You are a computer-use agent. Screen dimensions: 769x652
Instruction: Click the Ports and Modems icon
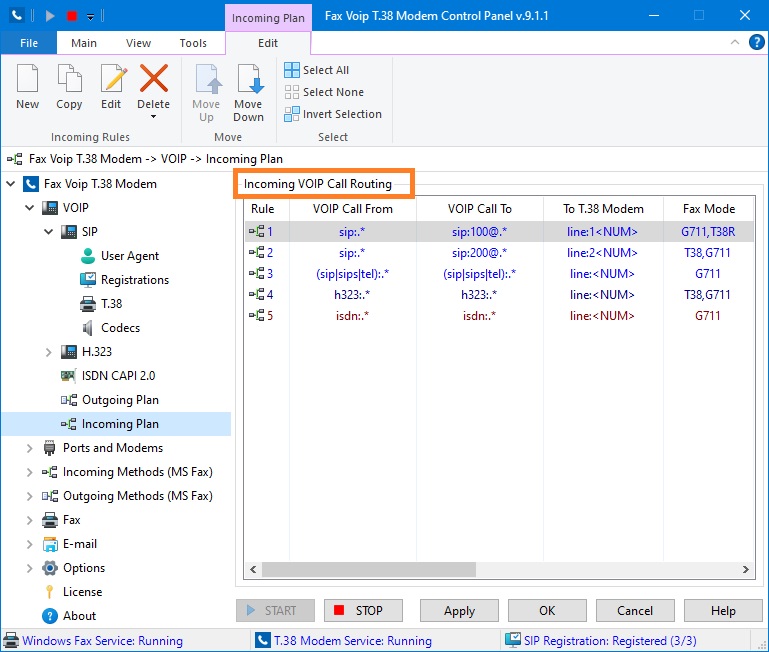(x=50, y=448)
